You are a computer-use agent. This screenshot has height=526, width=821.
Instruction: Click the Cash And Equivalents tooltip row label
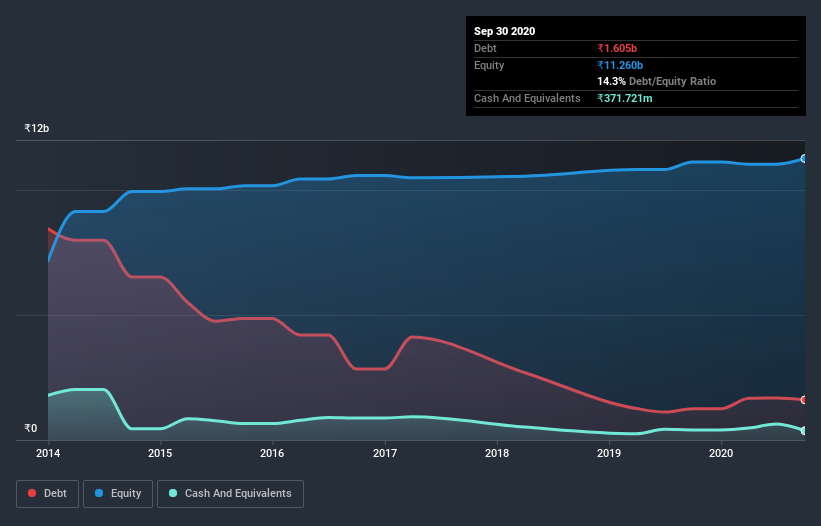[x=527, y=98]
